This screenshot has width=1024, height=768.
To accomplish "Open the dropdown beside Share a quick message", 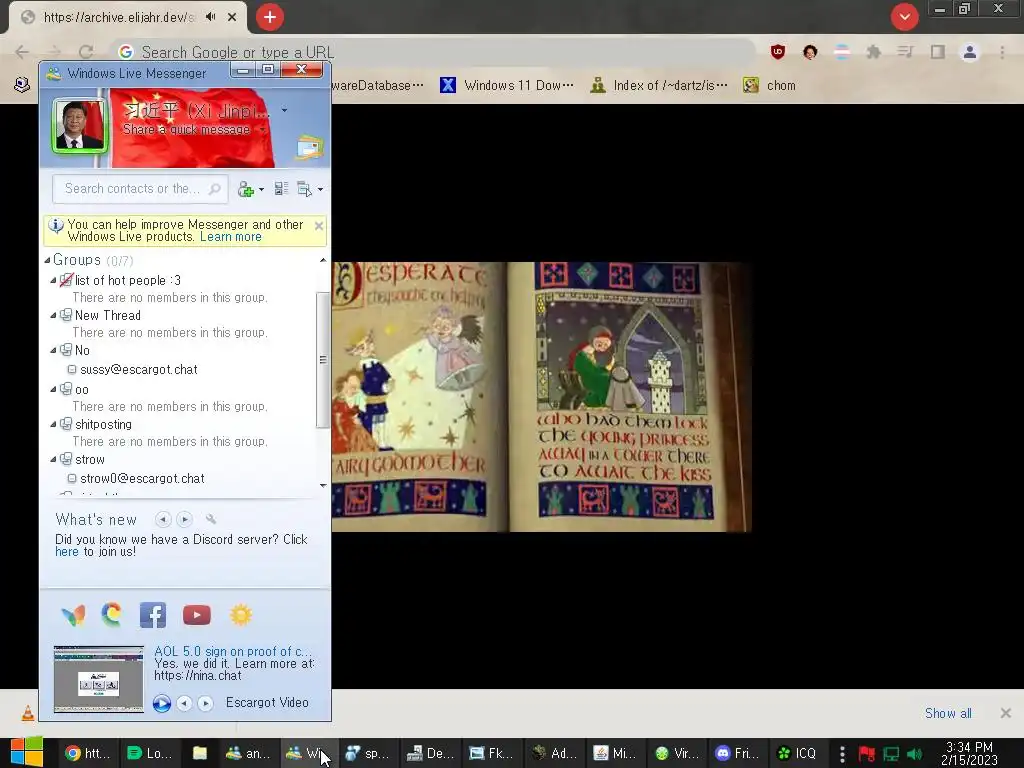I will click(x=262, y=129).
